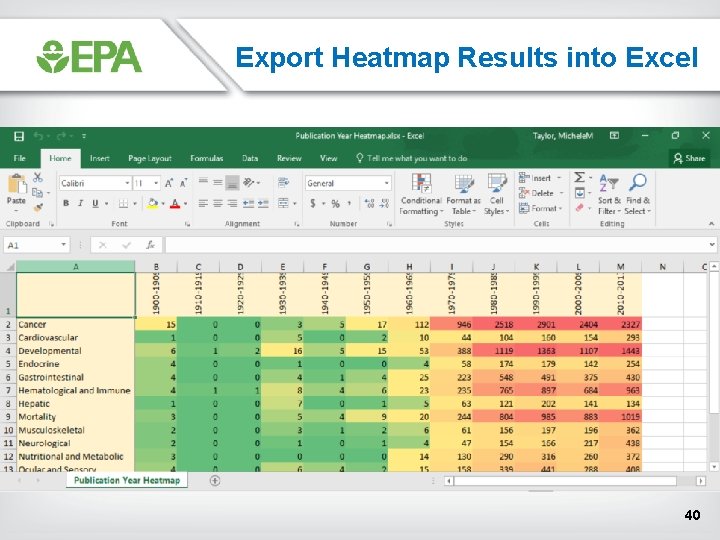Image resolution: width=720 pixels, height=540 pixels.
Task: Open the Name Box dropdown arrow
Action: click(x=63, y=245)
